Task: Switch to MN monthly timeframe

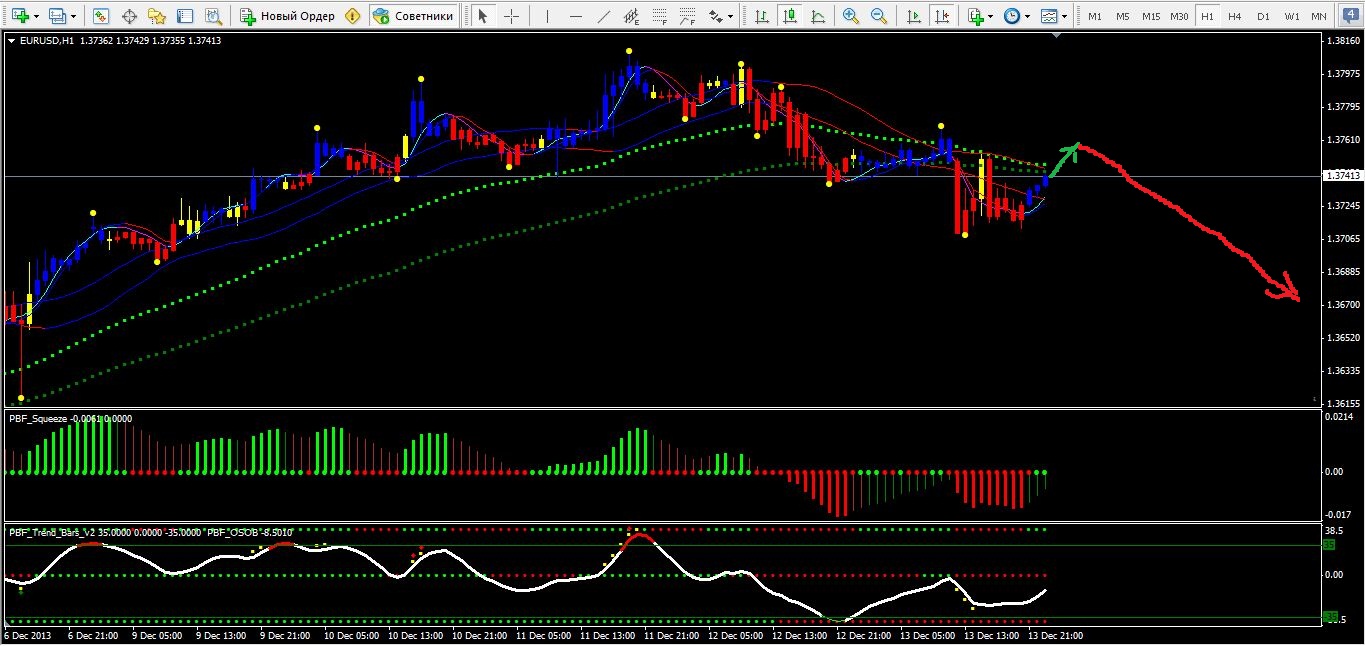Action: point(1319,16)
